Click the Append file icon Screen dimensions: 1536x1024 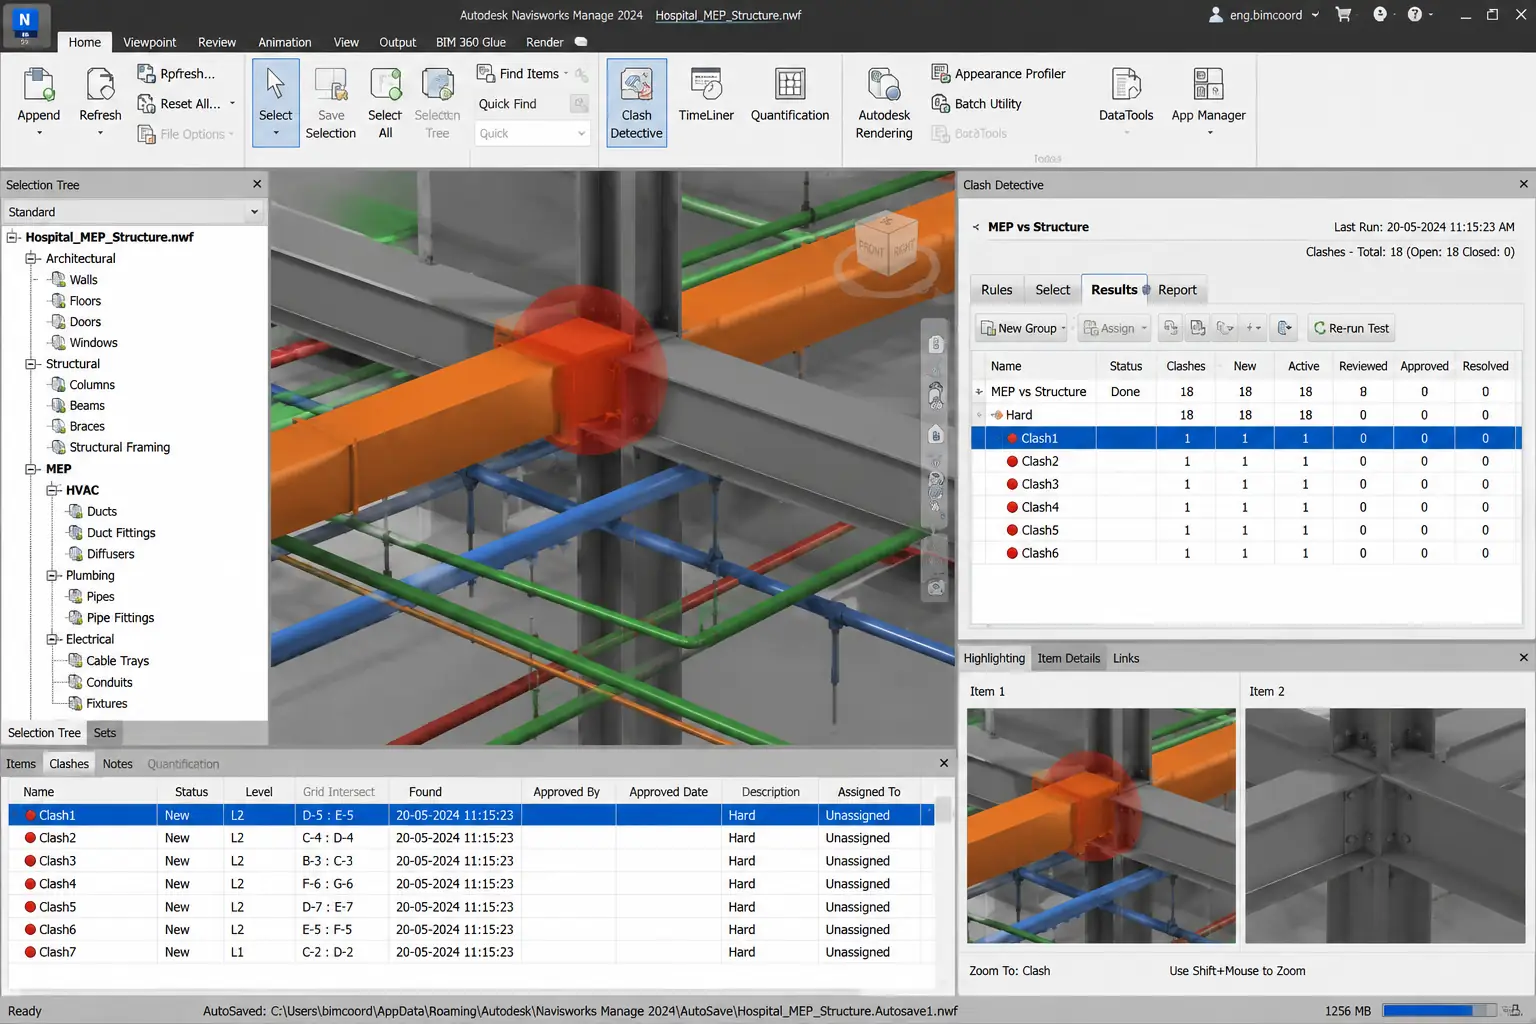(38, 84)
